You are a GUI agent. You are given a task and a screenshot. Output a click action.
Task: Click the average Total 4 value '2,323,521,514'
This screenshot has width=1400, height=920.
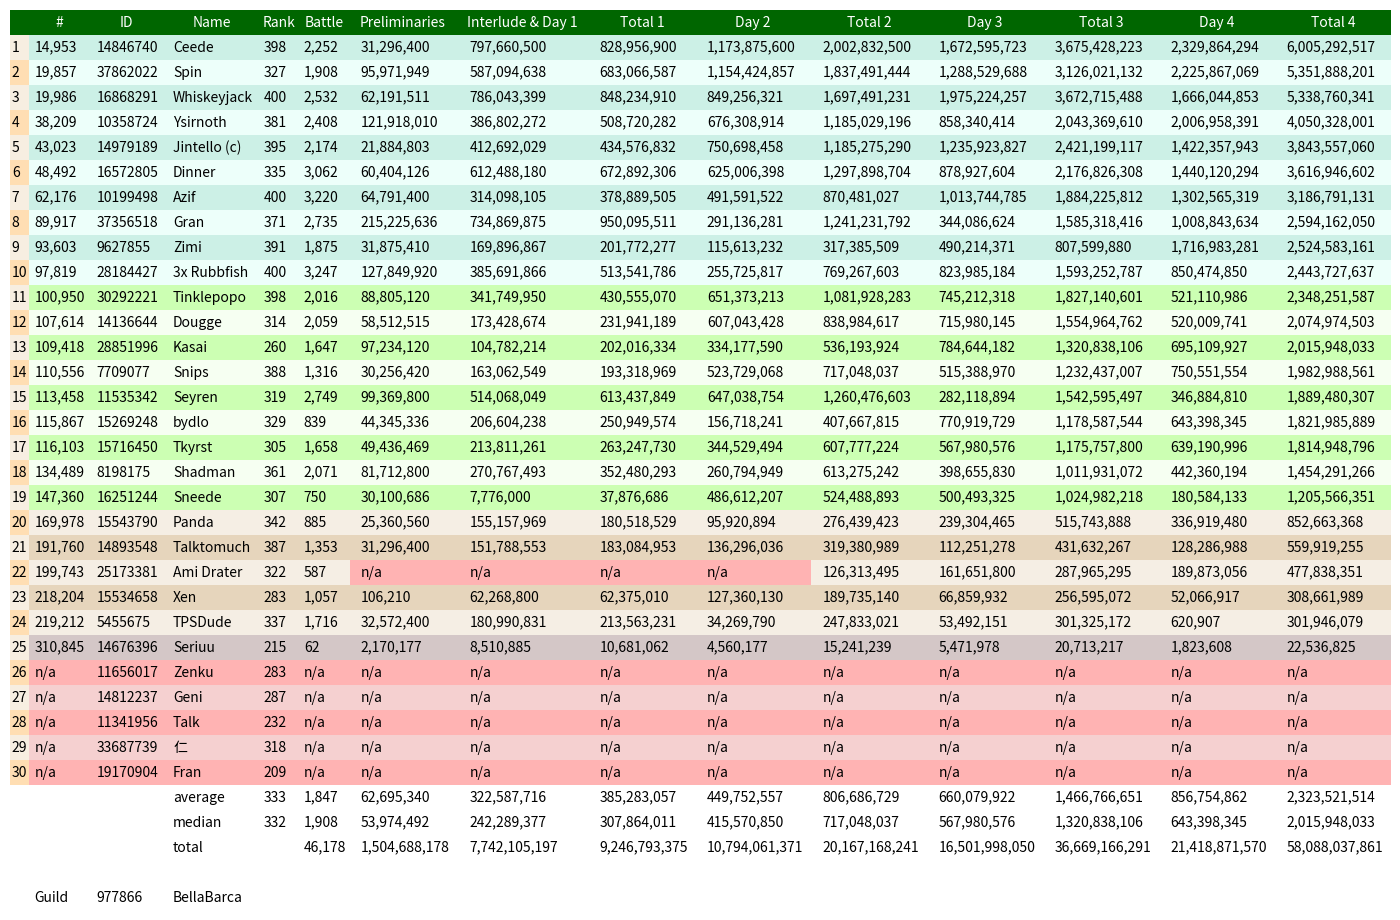click(1331, 797)
